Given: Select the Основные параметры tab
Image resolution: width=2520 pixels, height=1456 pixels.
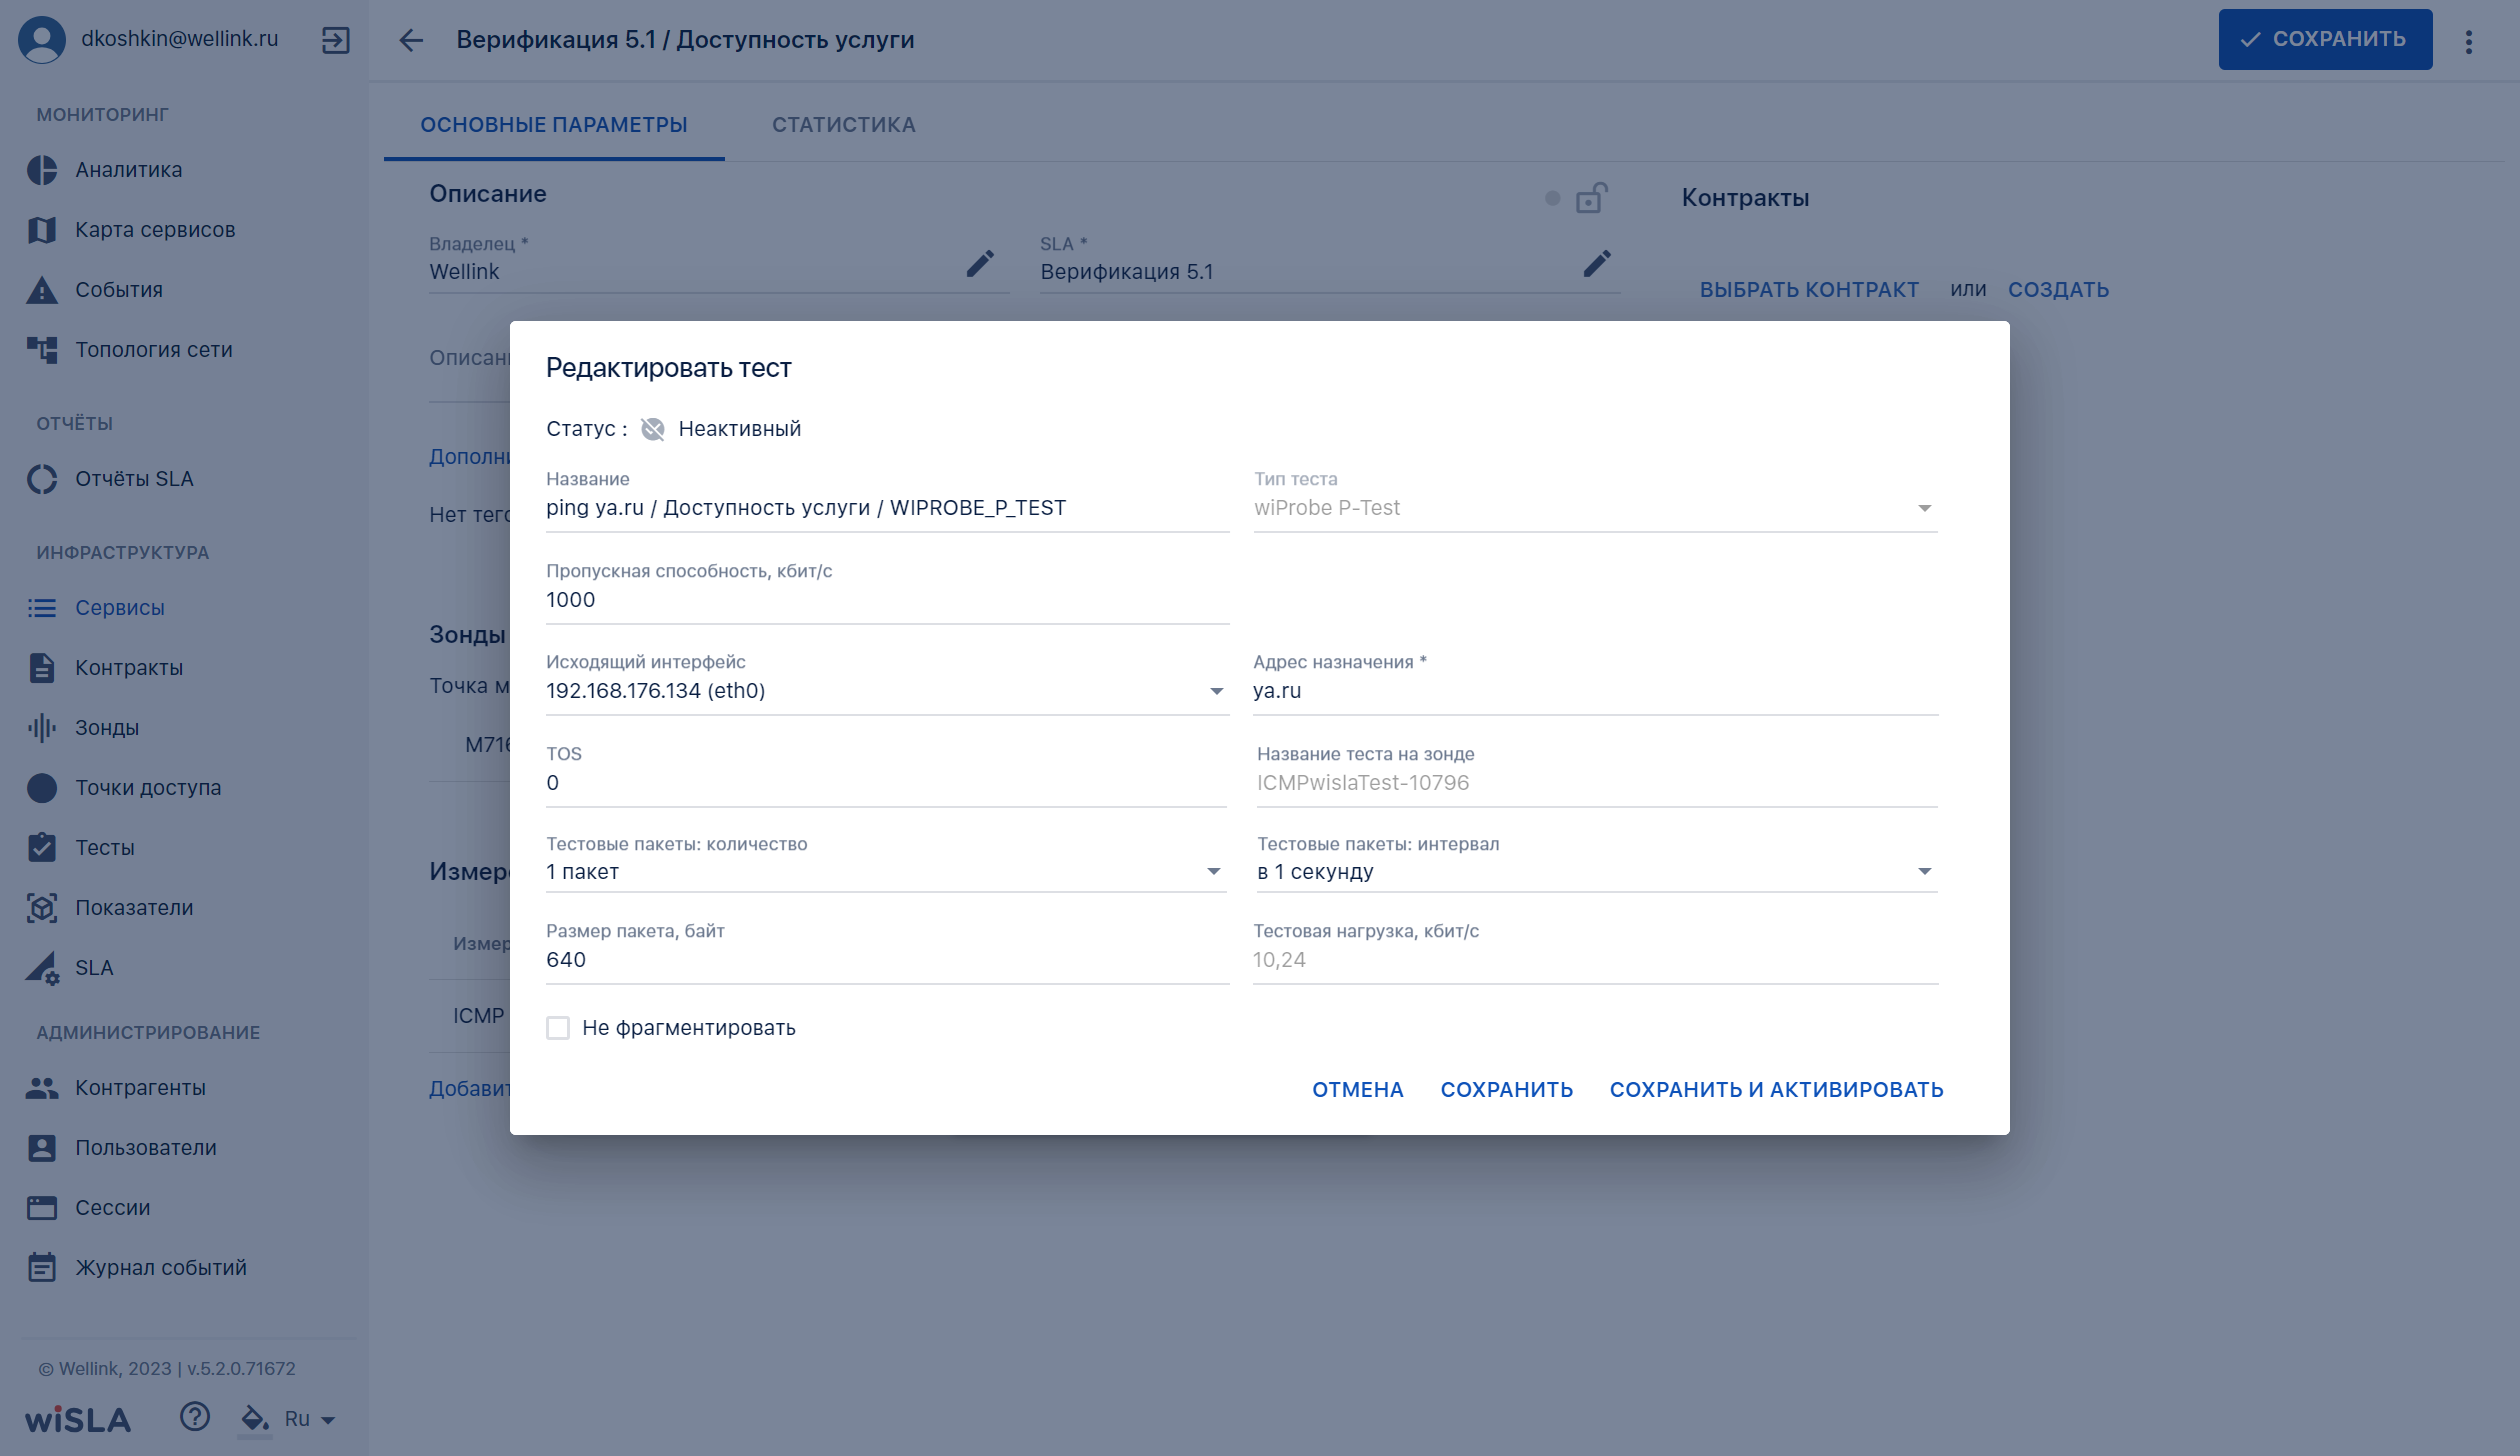Looking at the screenshot, I should pos(554,125).
